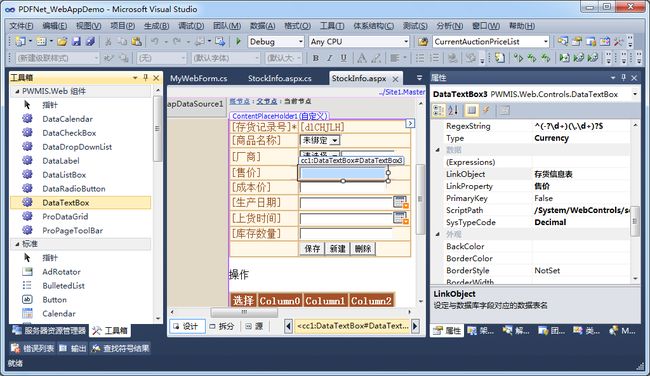This screenshot has height=376, width=650.
Task: Select DataLabel in the toolbox
Action: 61,161
